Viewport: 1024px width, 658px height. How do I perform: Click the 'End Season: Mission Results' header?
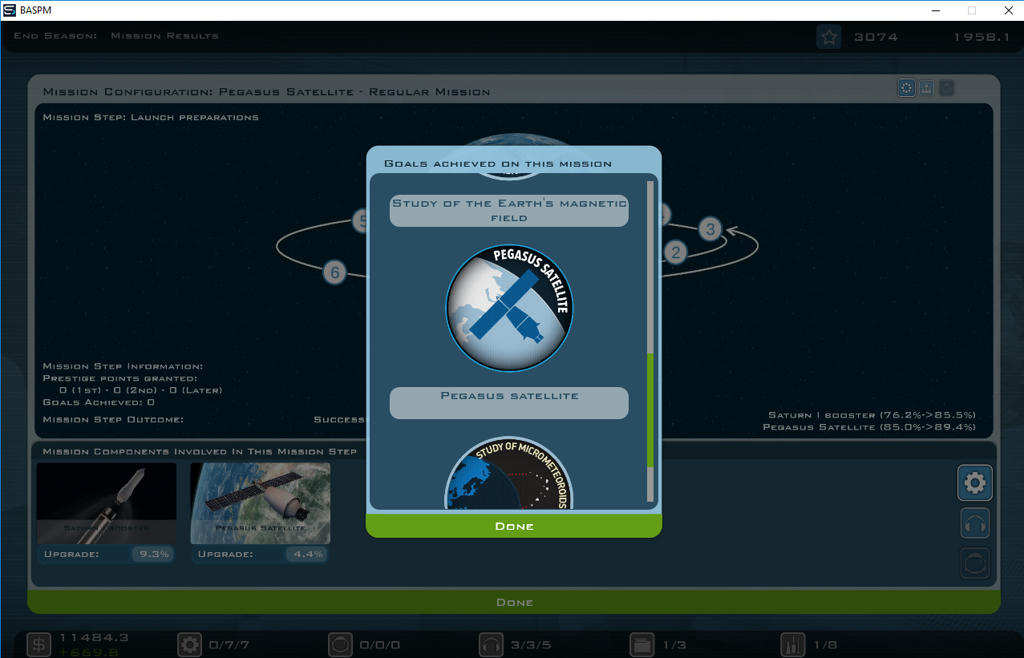pyautogui.click(x=116, y=36)
